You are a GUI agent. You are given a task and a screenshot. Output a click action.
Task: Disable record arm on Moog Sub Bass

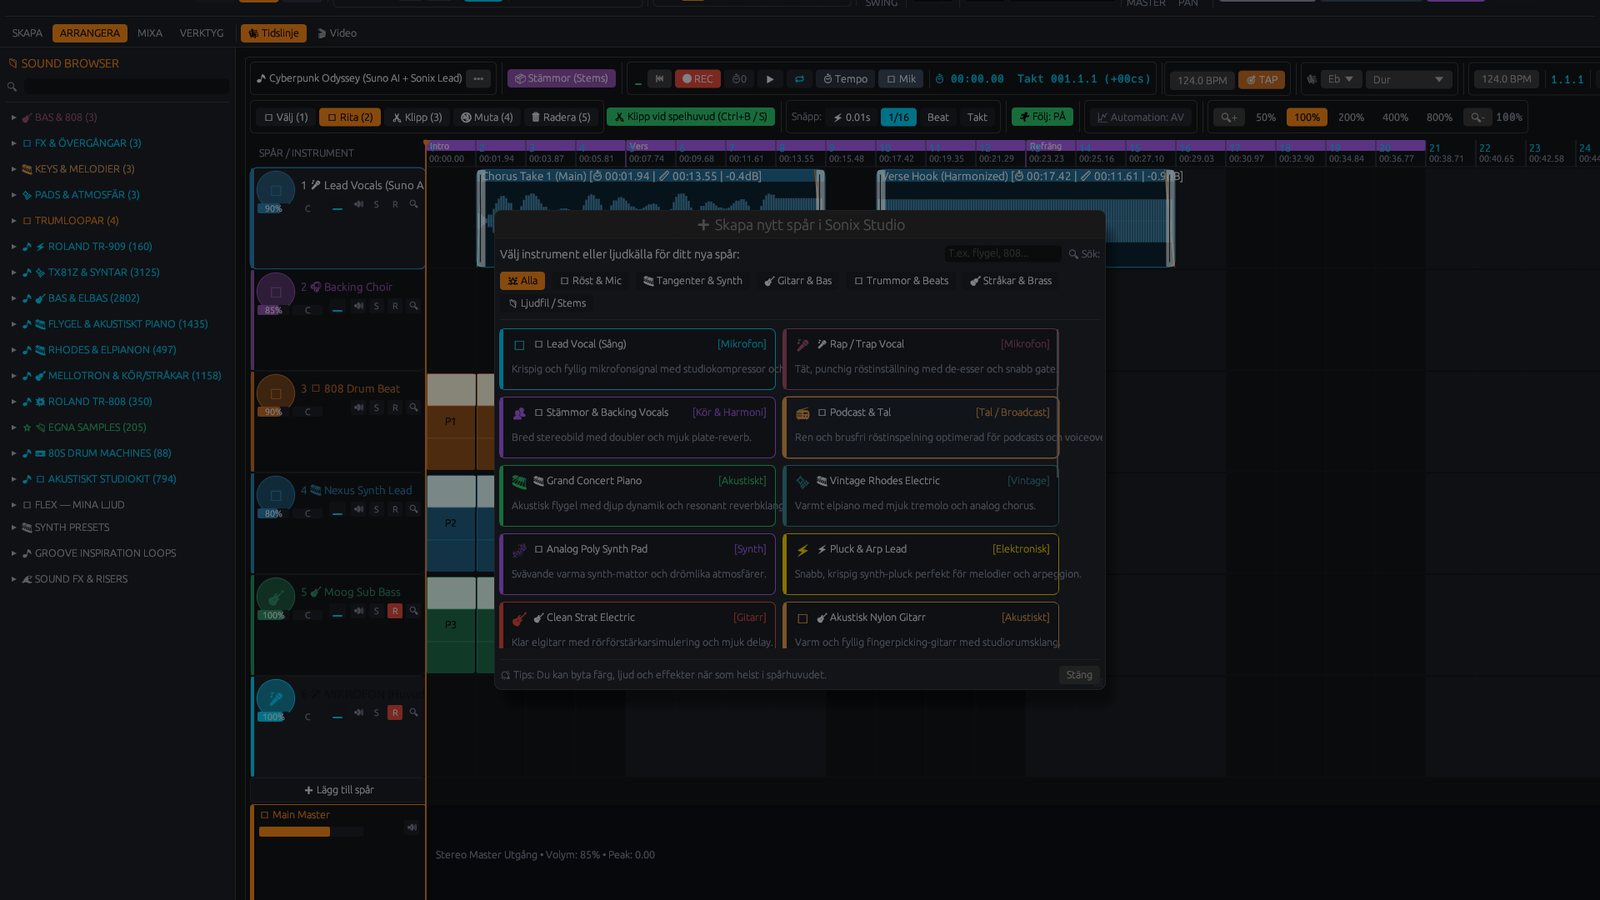pyautogui.click(x=395, y=611)
